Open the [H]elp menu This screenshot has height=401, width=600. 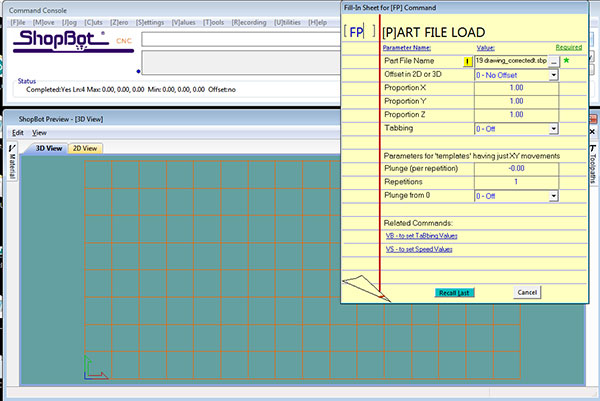317,23
